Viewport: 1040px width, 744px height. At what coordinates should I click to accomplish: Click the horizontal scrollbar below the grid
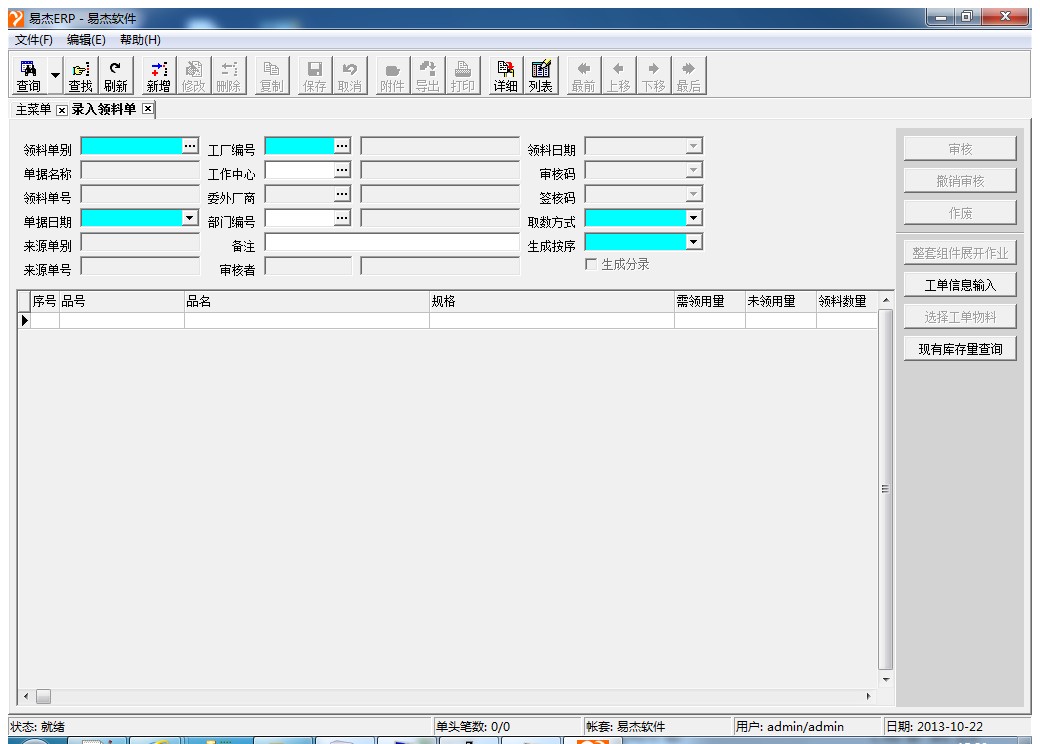click(x=450, y=696)
